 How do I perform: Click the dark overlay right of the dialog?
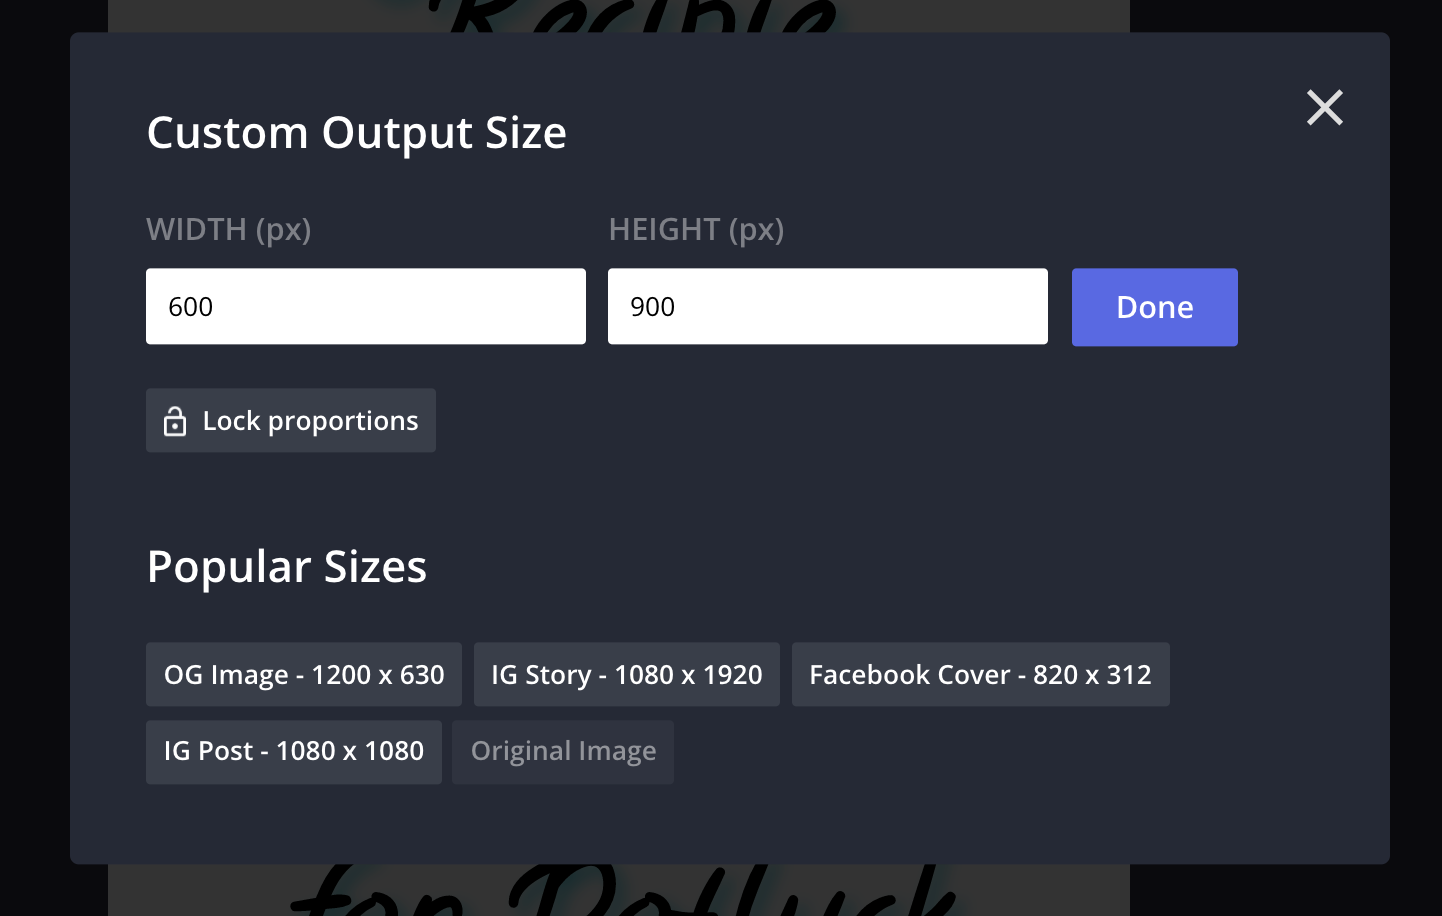(1415, 450)
